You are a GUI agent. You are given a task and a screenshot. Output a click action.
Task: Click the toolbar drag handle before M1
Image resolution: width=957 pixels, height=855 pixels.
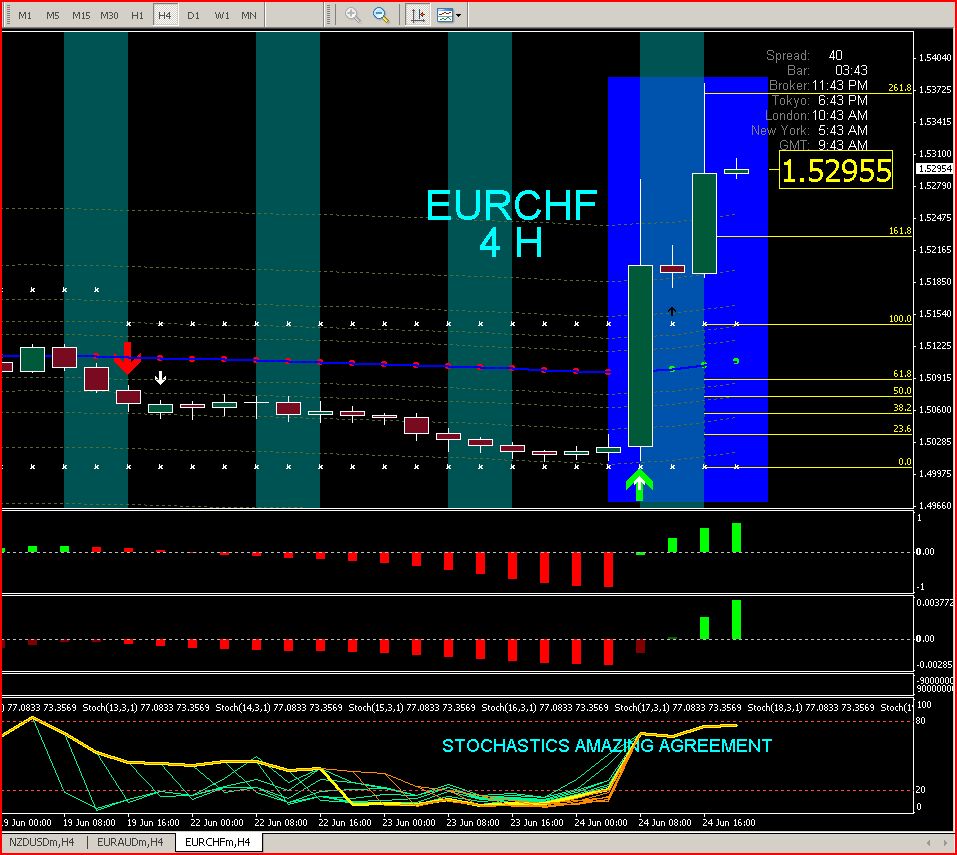click(7, 15)
